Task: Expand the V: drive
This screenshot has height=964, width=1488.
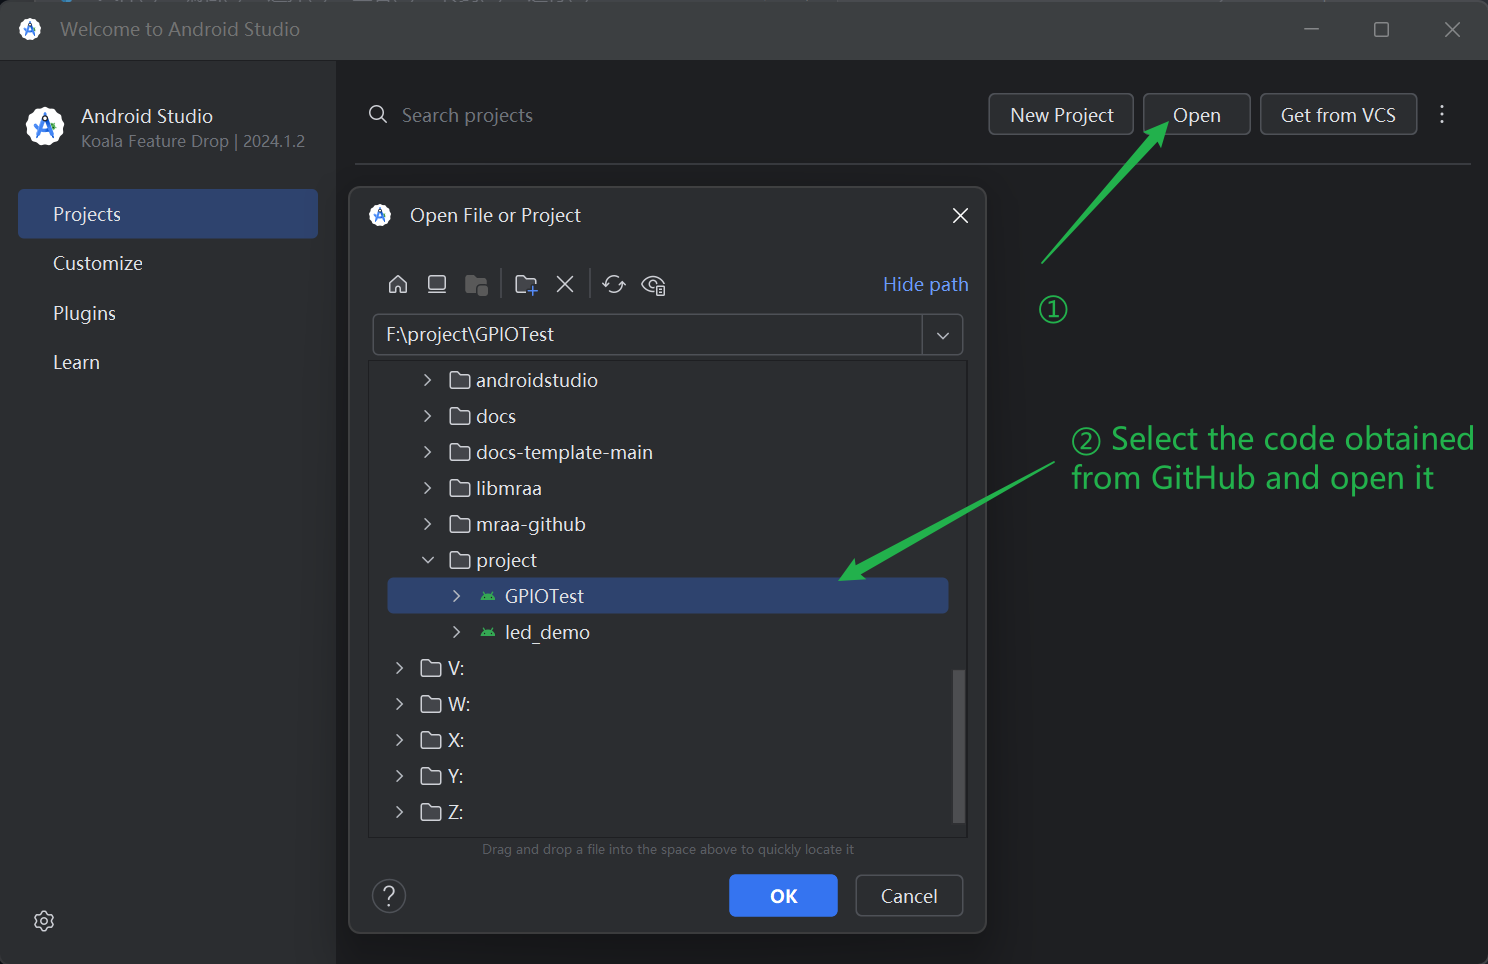Action: (x=399, y=668)
